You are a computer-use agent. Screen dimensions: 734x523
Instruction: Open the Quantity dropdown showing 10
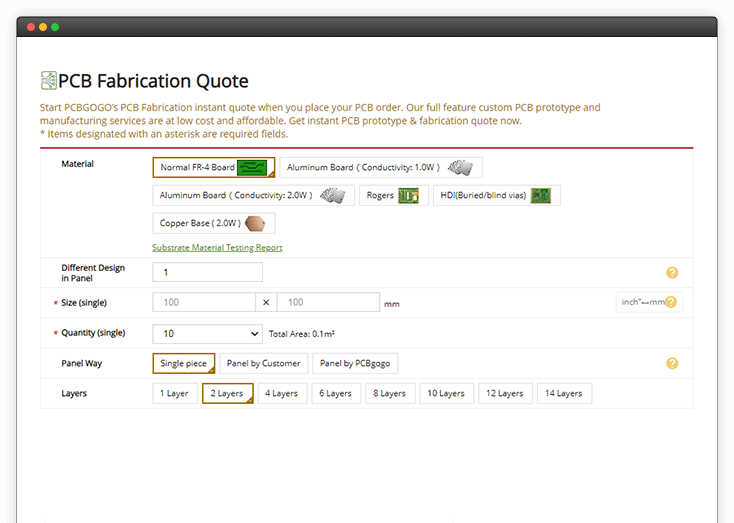click(x=207, y=334)
